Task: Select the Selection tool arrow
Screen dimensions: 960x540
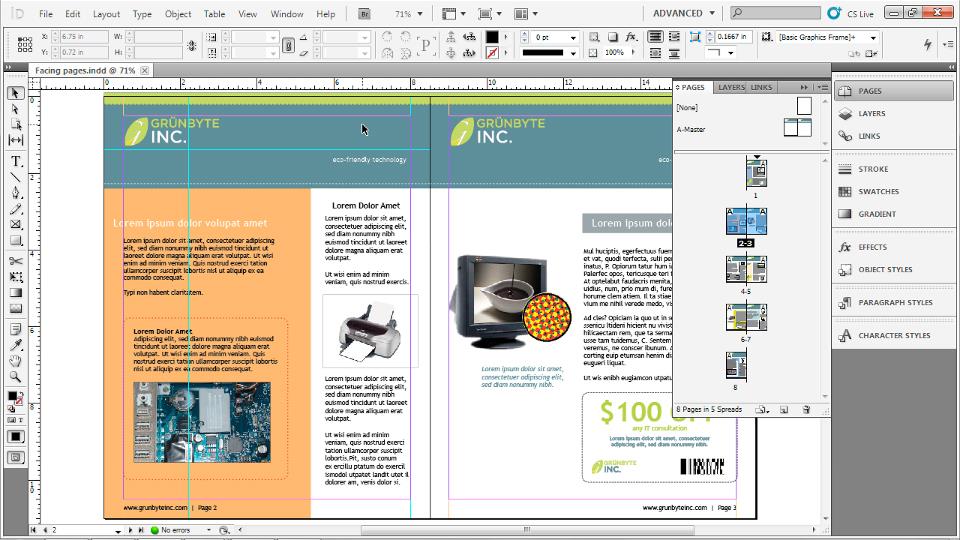Action: pyautogui.click(x=15, y=93)
